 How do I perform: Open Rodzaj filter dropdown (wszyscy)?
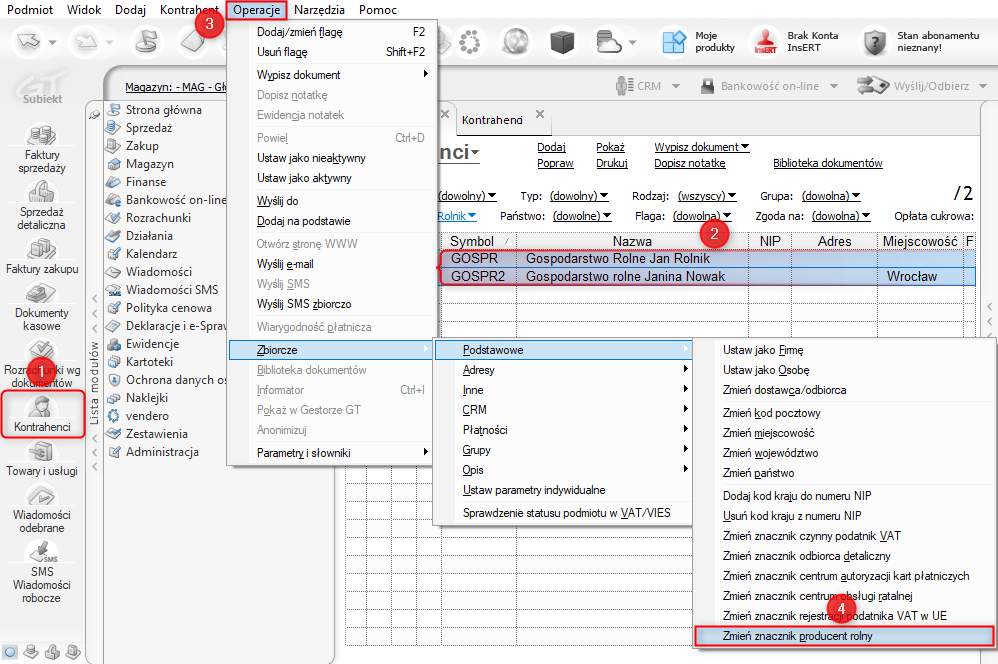pyautogui.click(x=707, y=196)
